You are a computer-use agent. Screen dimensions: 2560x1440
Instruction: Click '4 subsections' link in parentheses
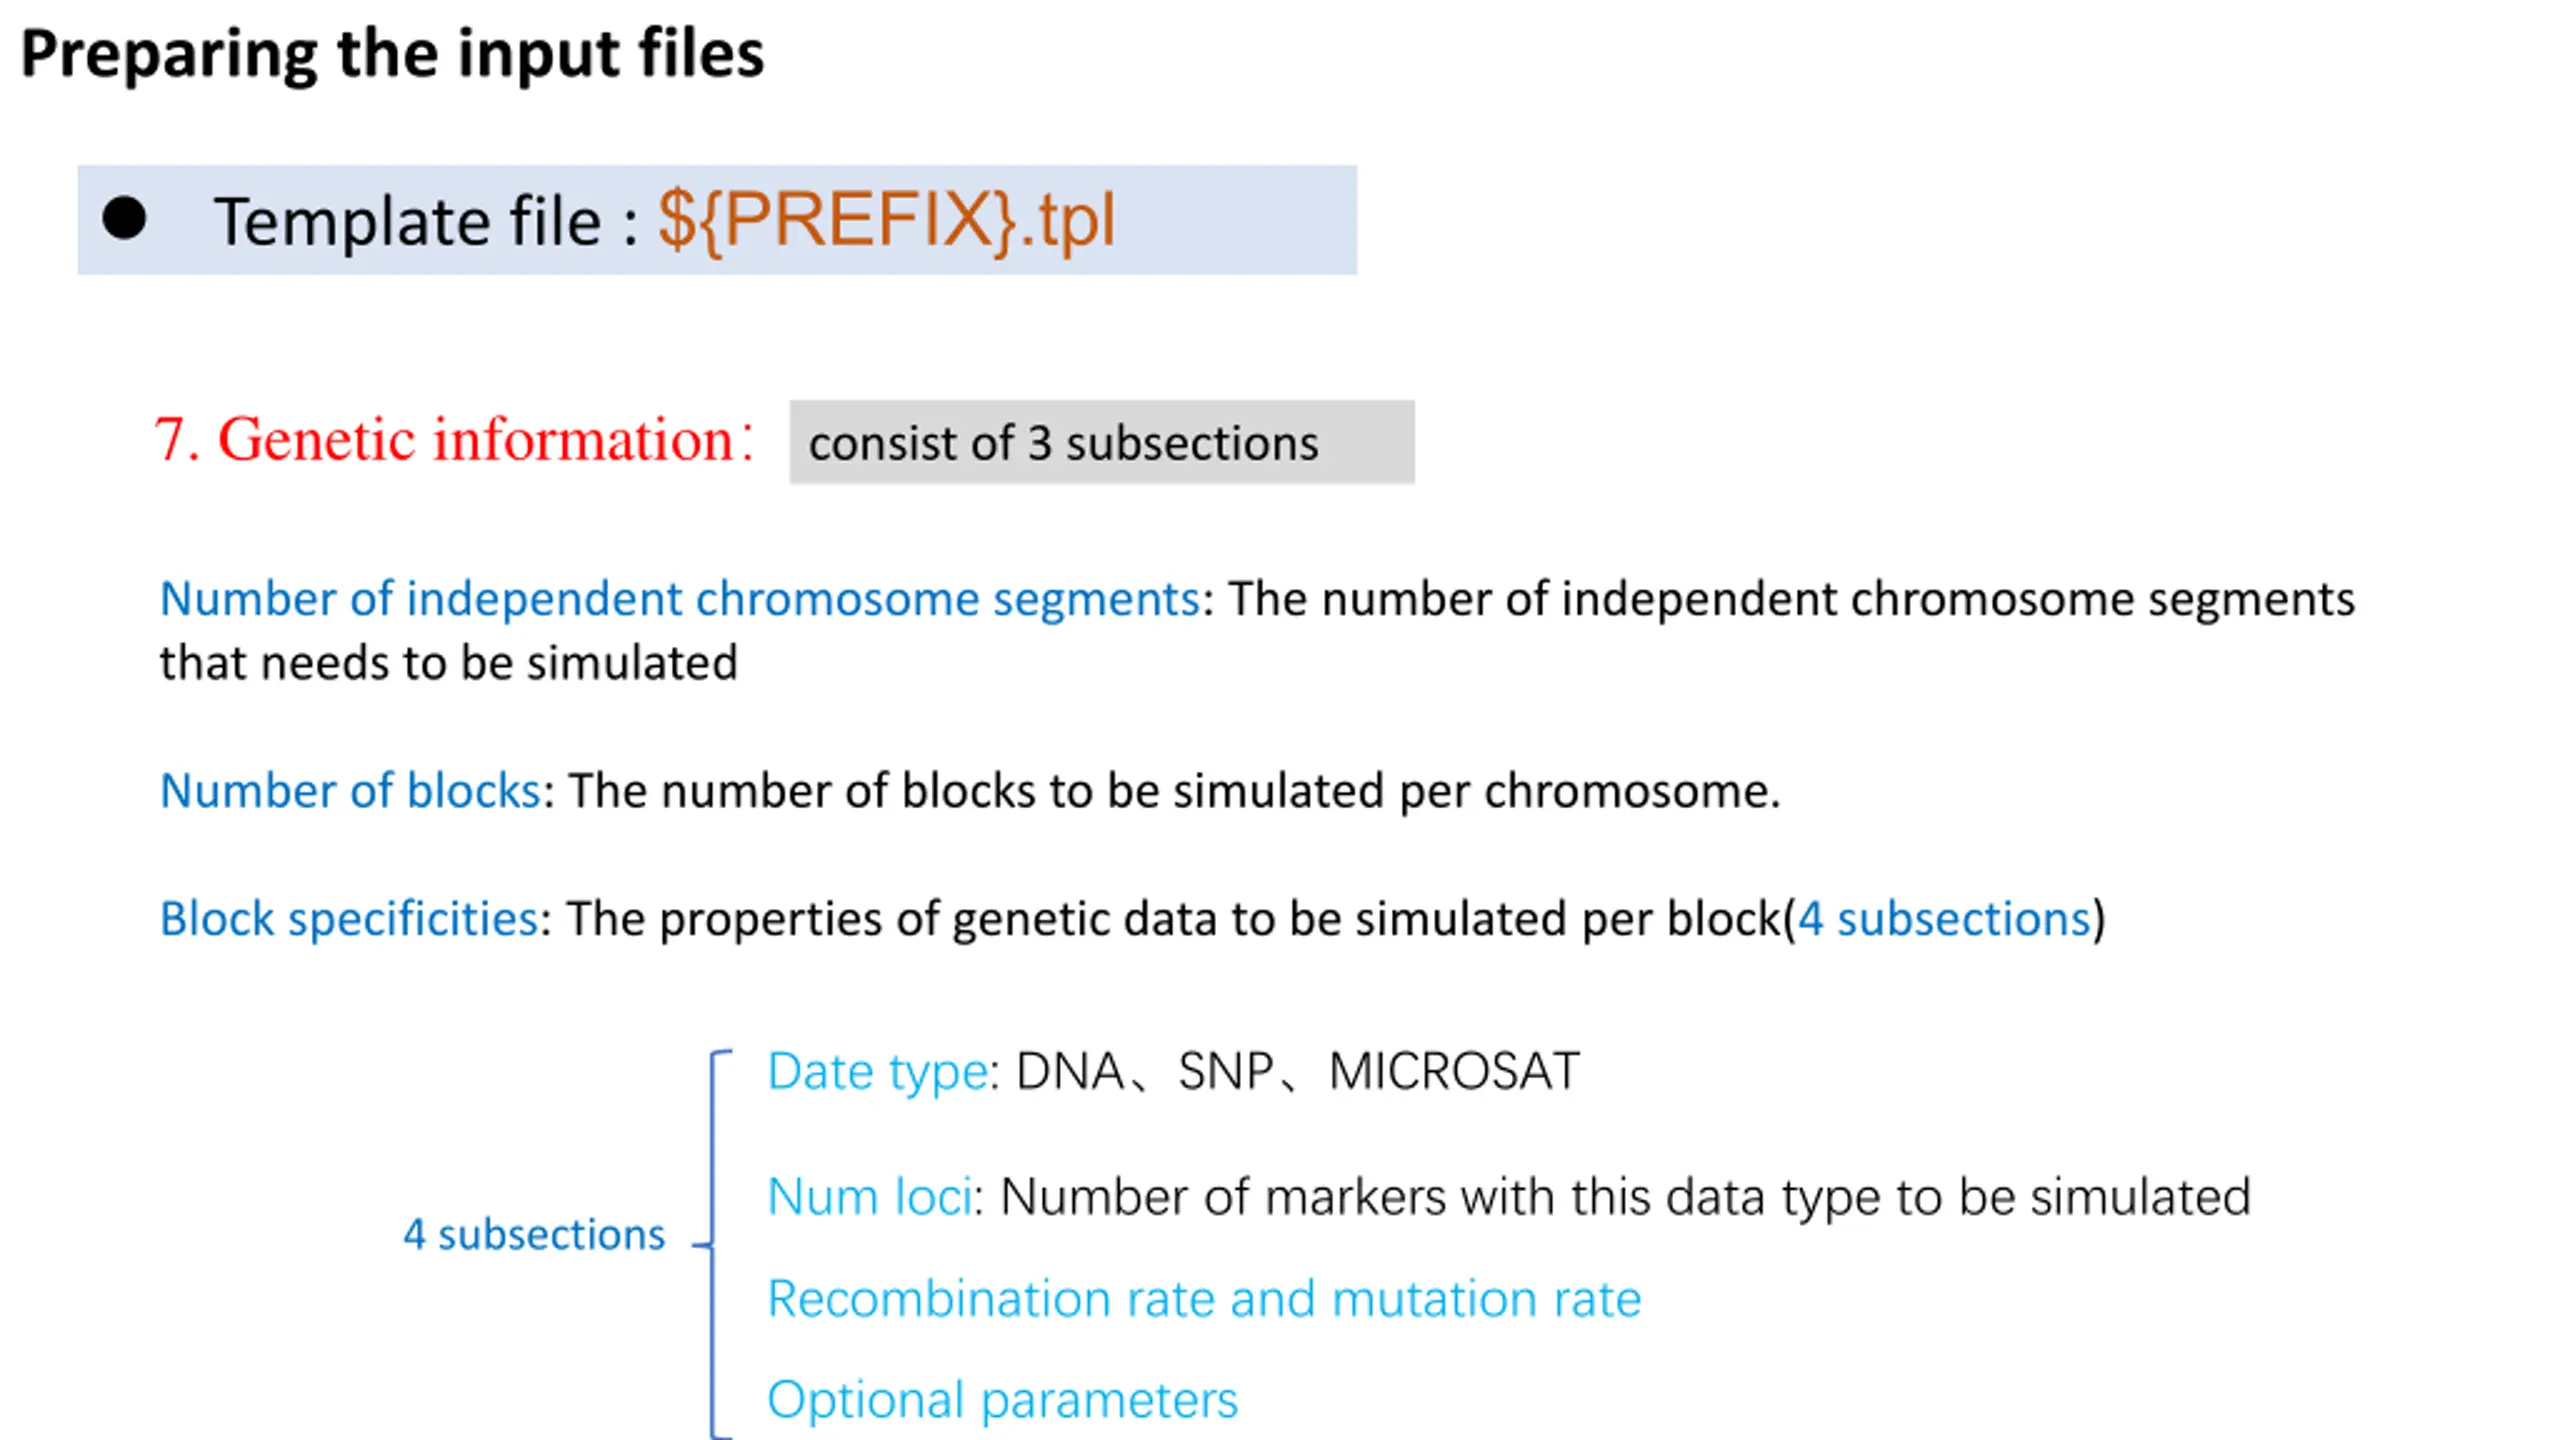pyautogui.click(x=1945, y=918)
